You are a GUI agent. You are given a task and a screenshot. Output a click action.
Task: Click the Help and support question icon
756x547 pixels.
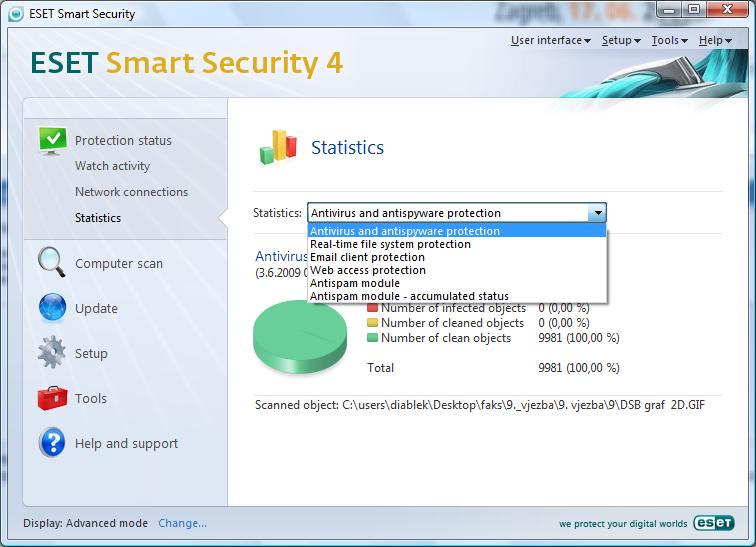point(53,443)
